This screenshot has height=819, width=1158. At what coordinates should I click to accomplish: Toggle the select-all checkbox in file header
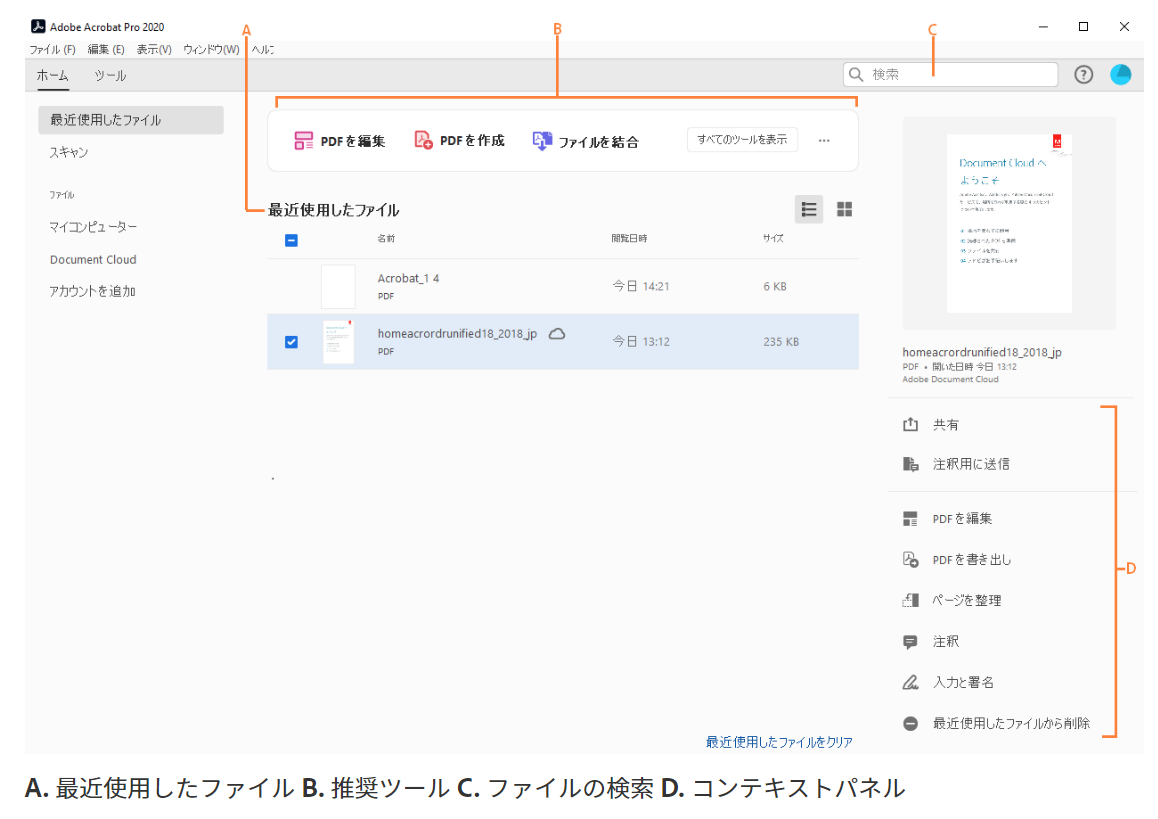point(291,240)
